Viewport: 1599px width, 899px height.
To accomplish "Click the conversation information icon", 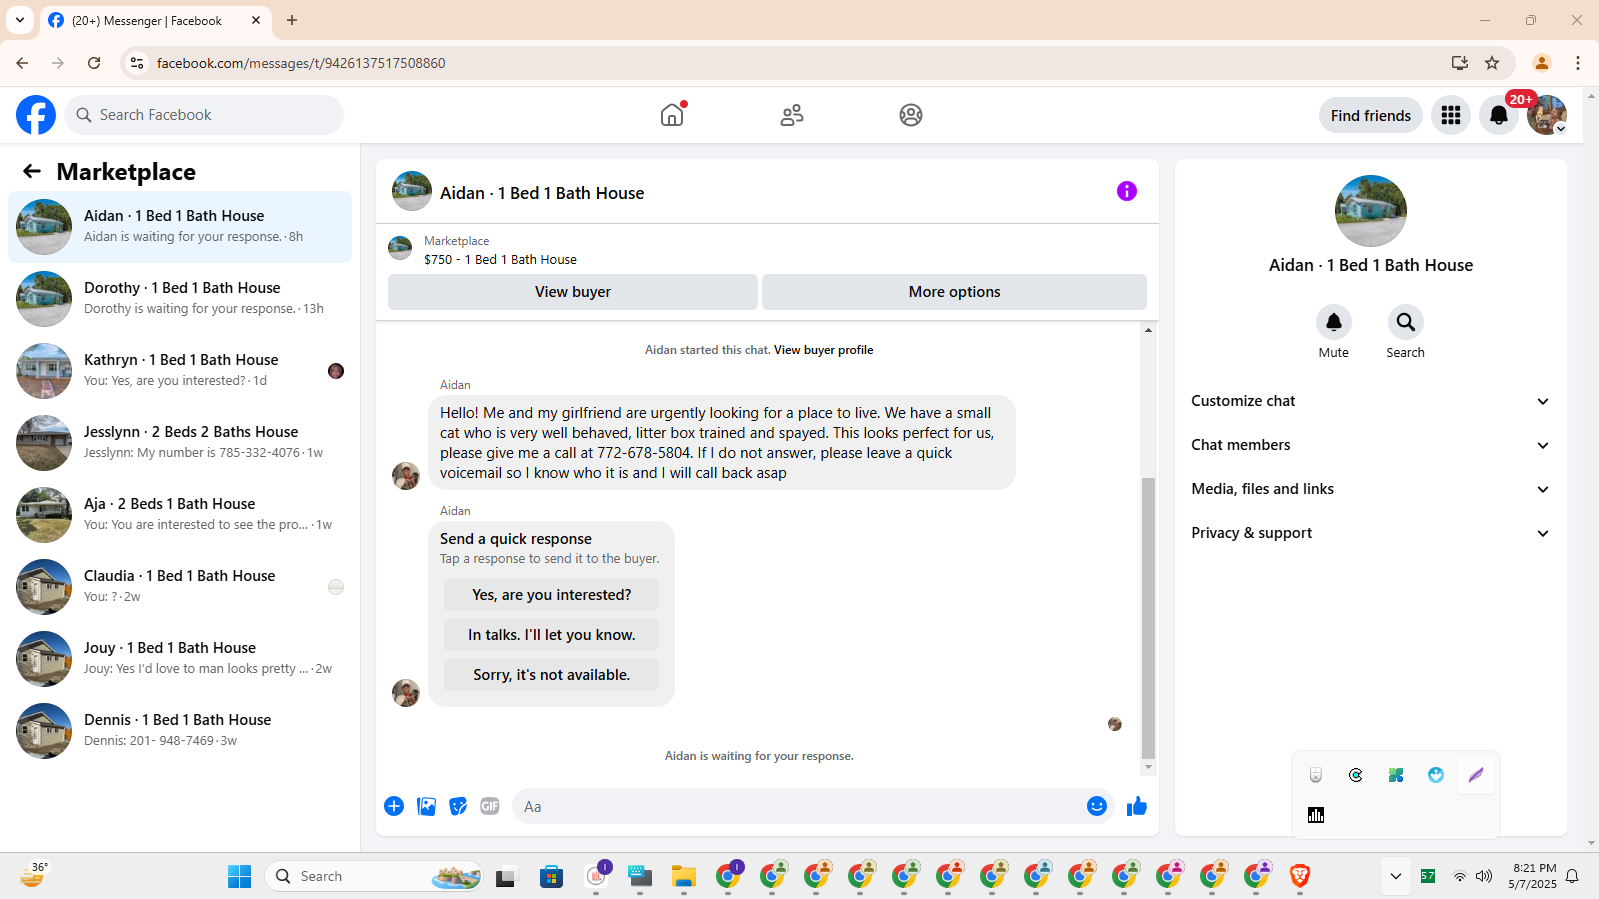I will click(x=1127, y=191).
